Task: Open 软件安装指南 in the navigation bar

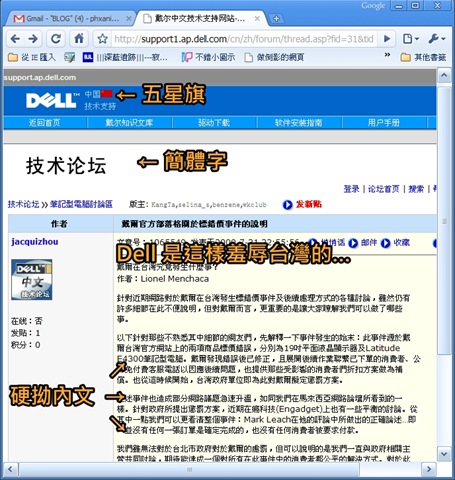Action: click(298, 123)
